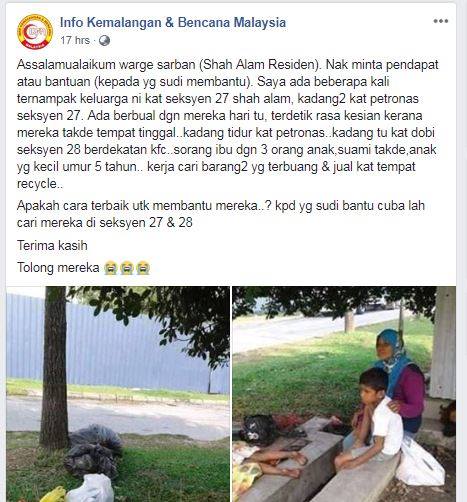
Task: Open the left photo with the blue fence
Action: (x=118, y=394)
